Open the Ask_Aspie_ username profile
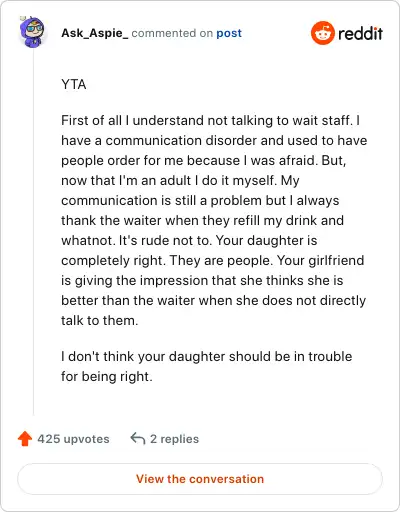 pyautogui.click(x=95, y=33)
